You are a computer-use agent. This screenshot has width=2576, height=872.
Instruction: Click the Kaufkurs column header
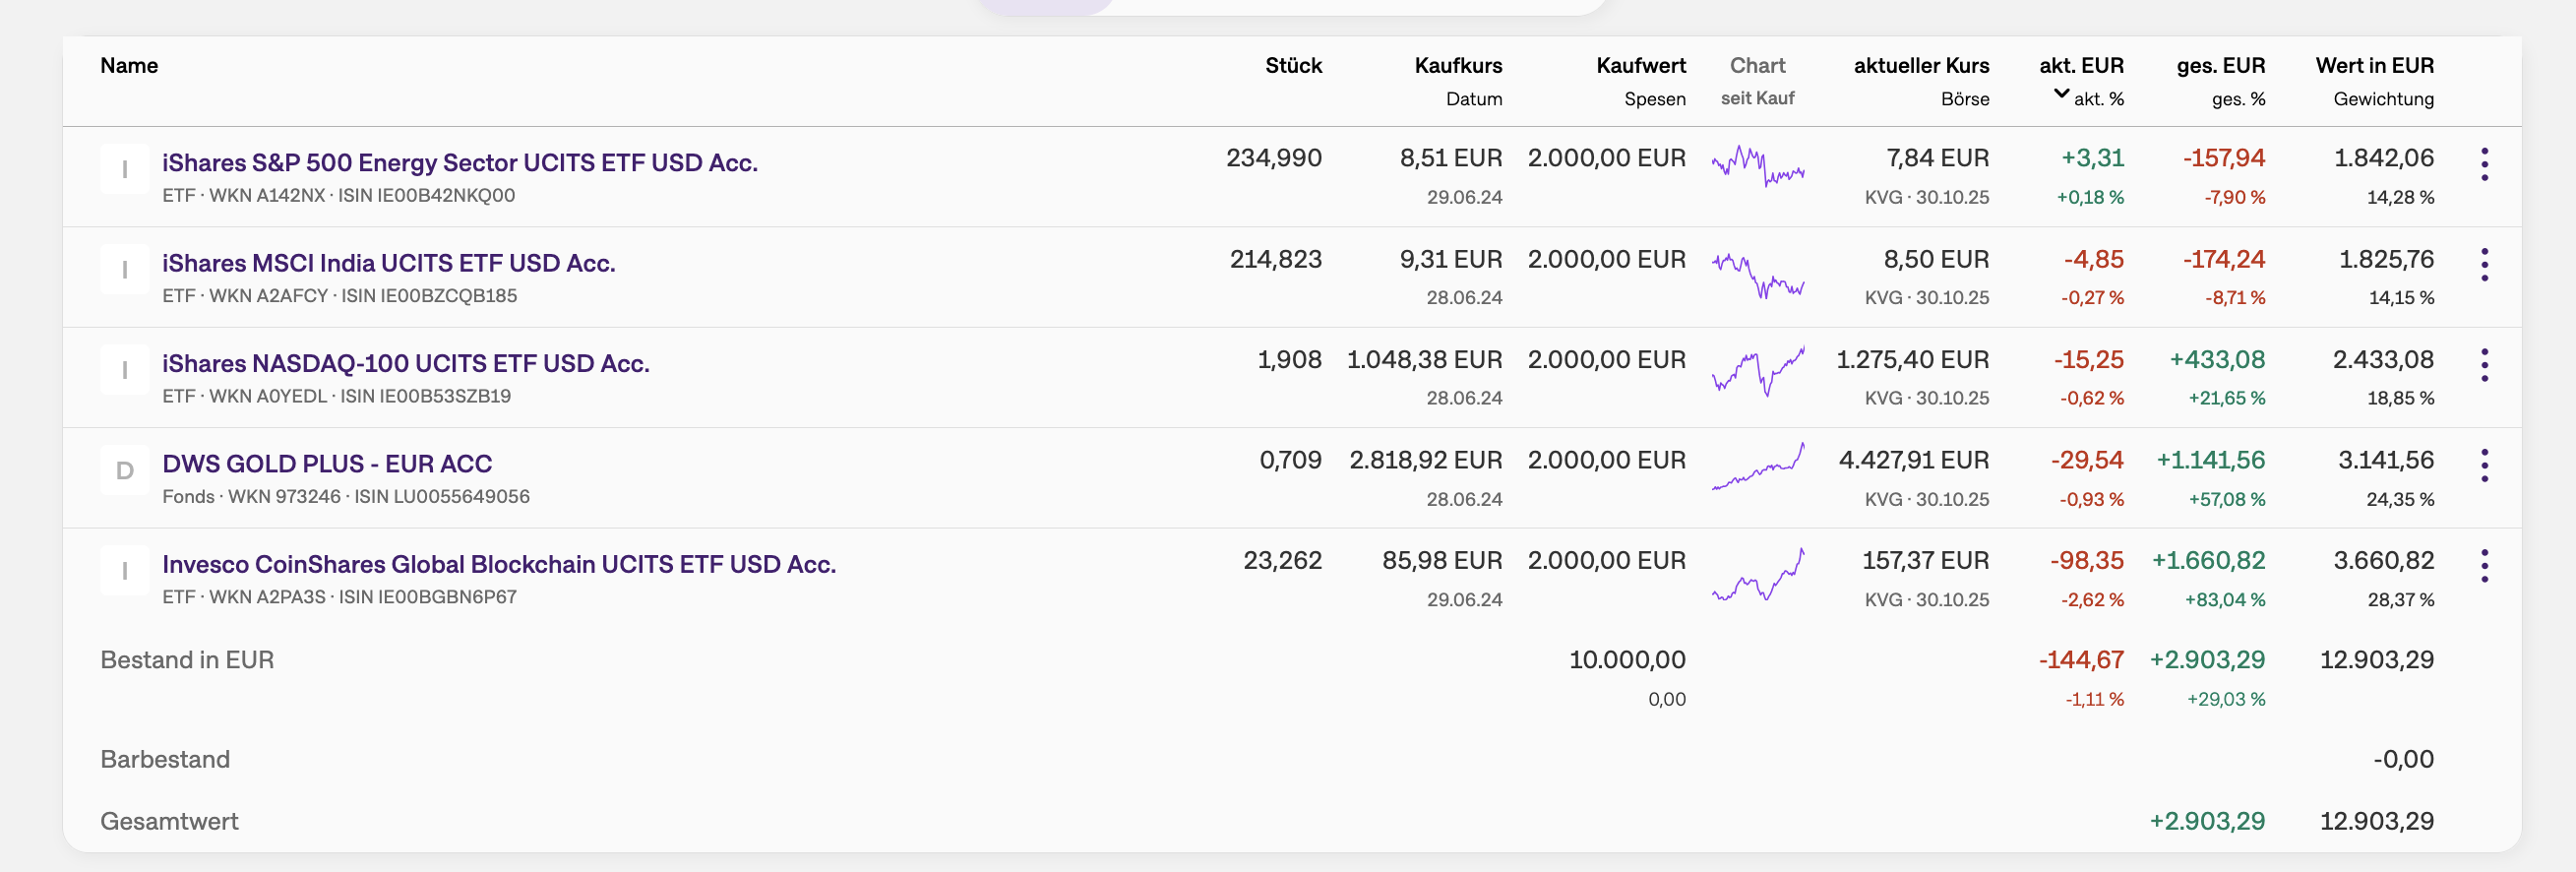(1458, 66)
